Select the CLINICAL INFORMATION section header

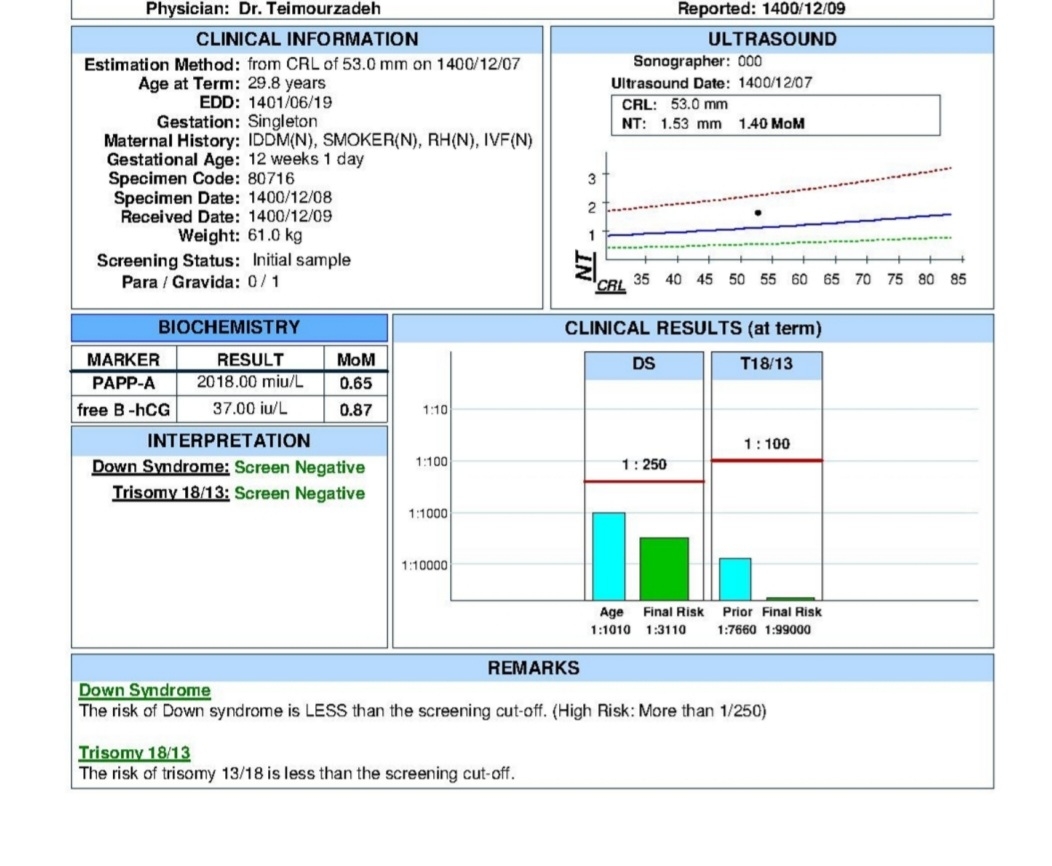tap(307, 40)
